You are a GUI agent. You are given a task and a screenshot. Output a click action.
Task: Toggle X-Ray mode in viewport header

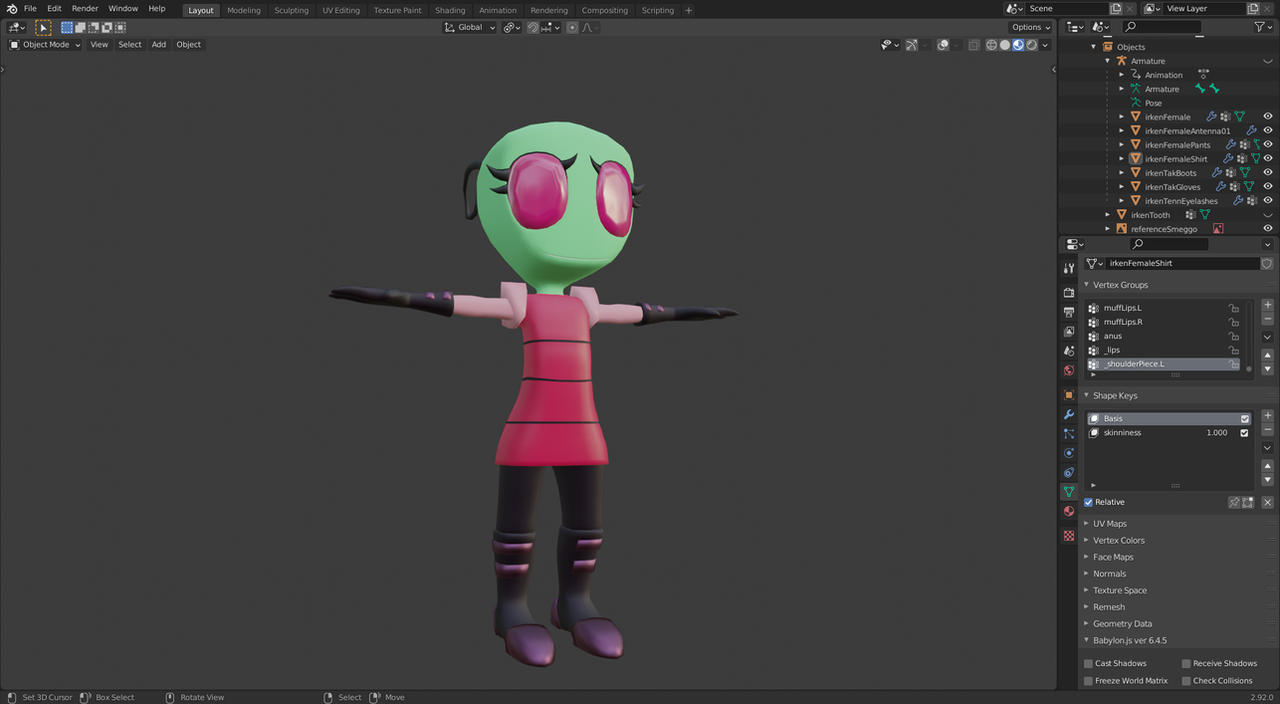point(973,44)
